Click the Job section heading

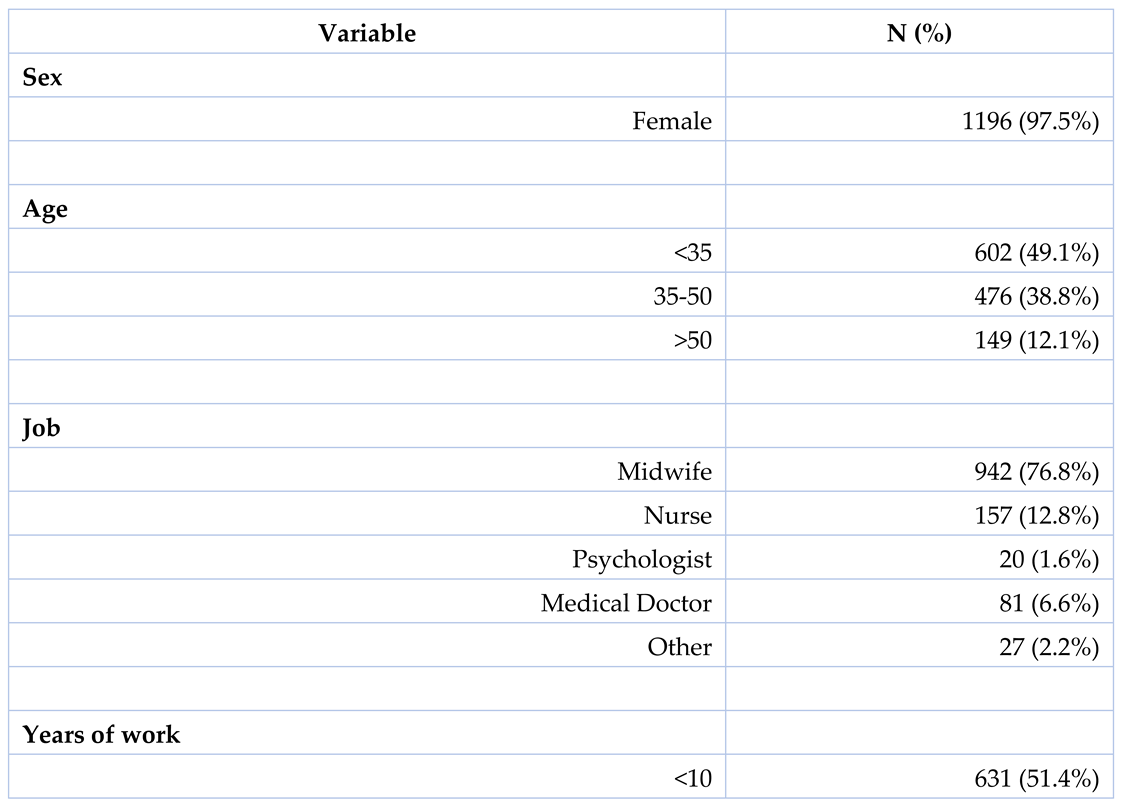(41, 428)
